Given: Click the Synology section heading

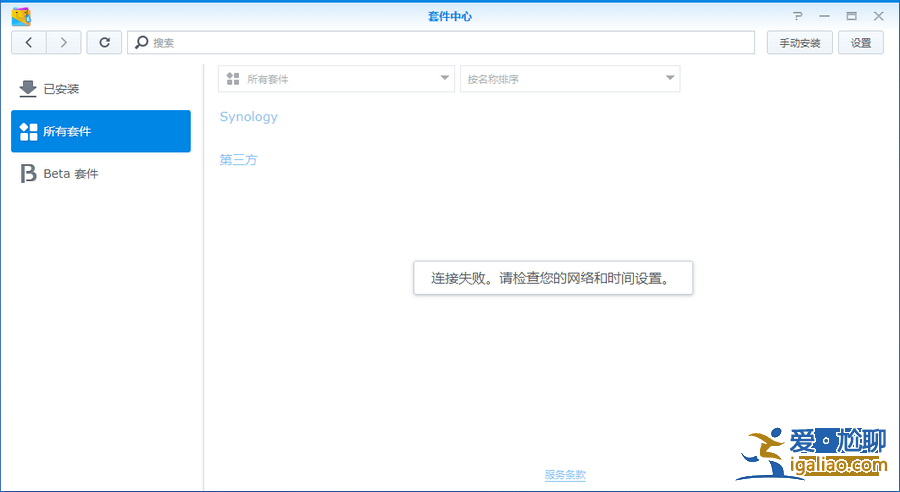Looking at the screenshot, I should (x=249, y=117).
